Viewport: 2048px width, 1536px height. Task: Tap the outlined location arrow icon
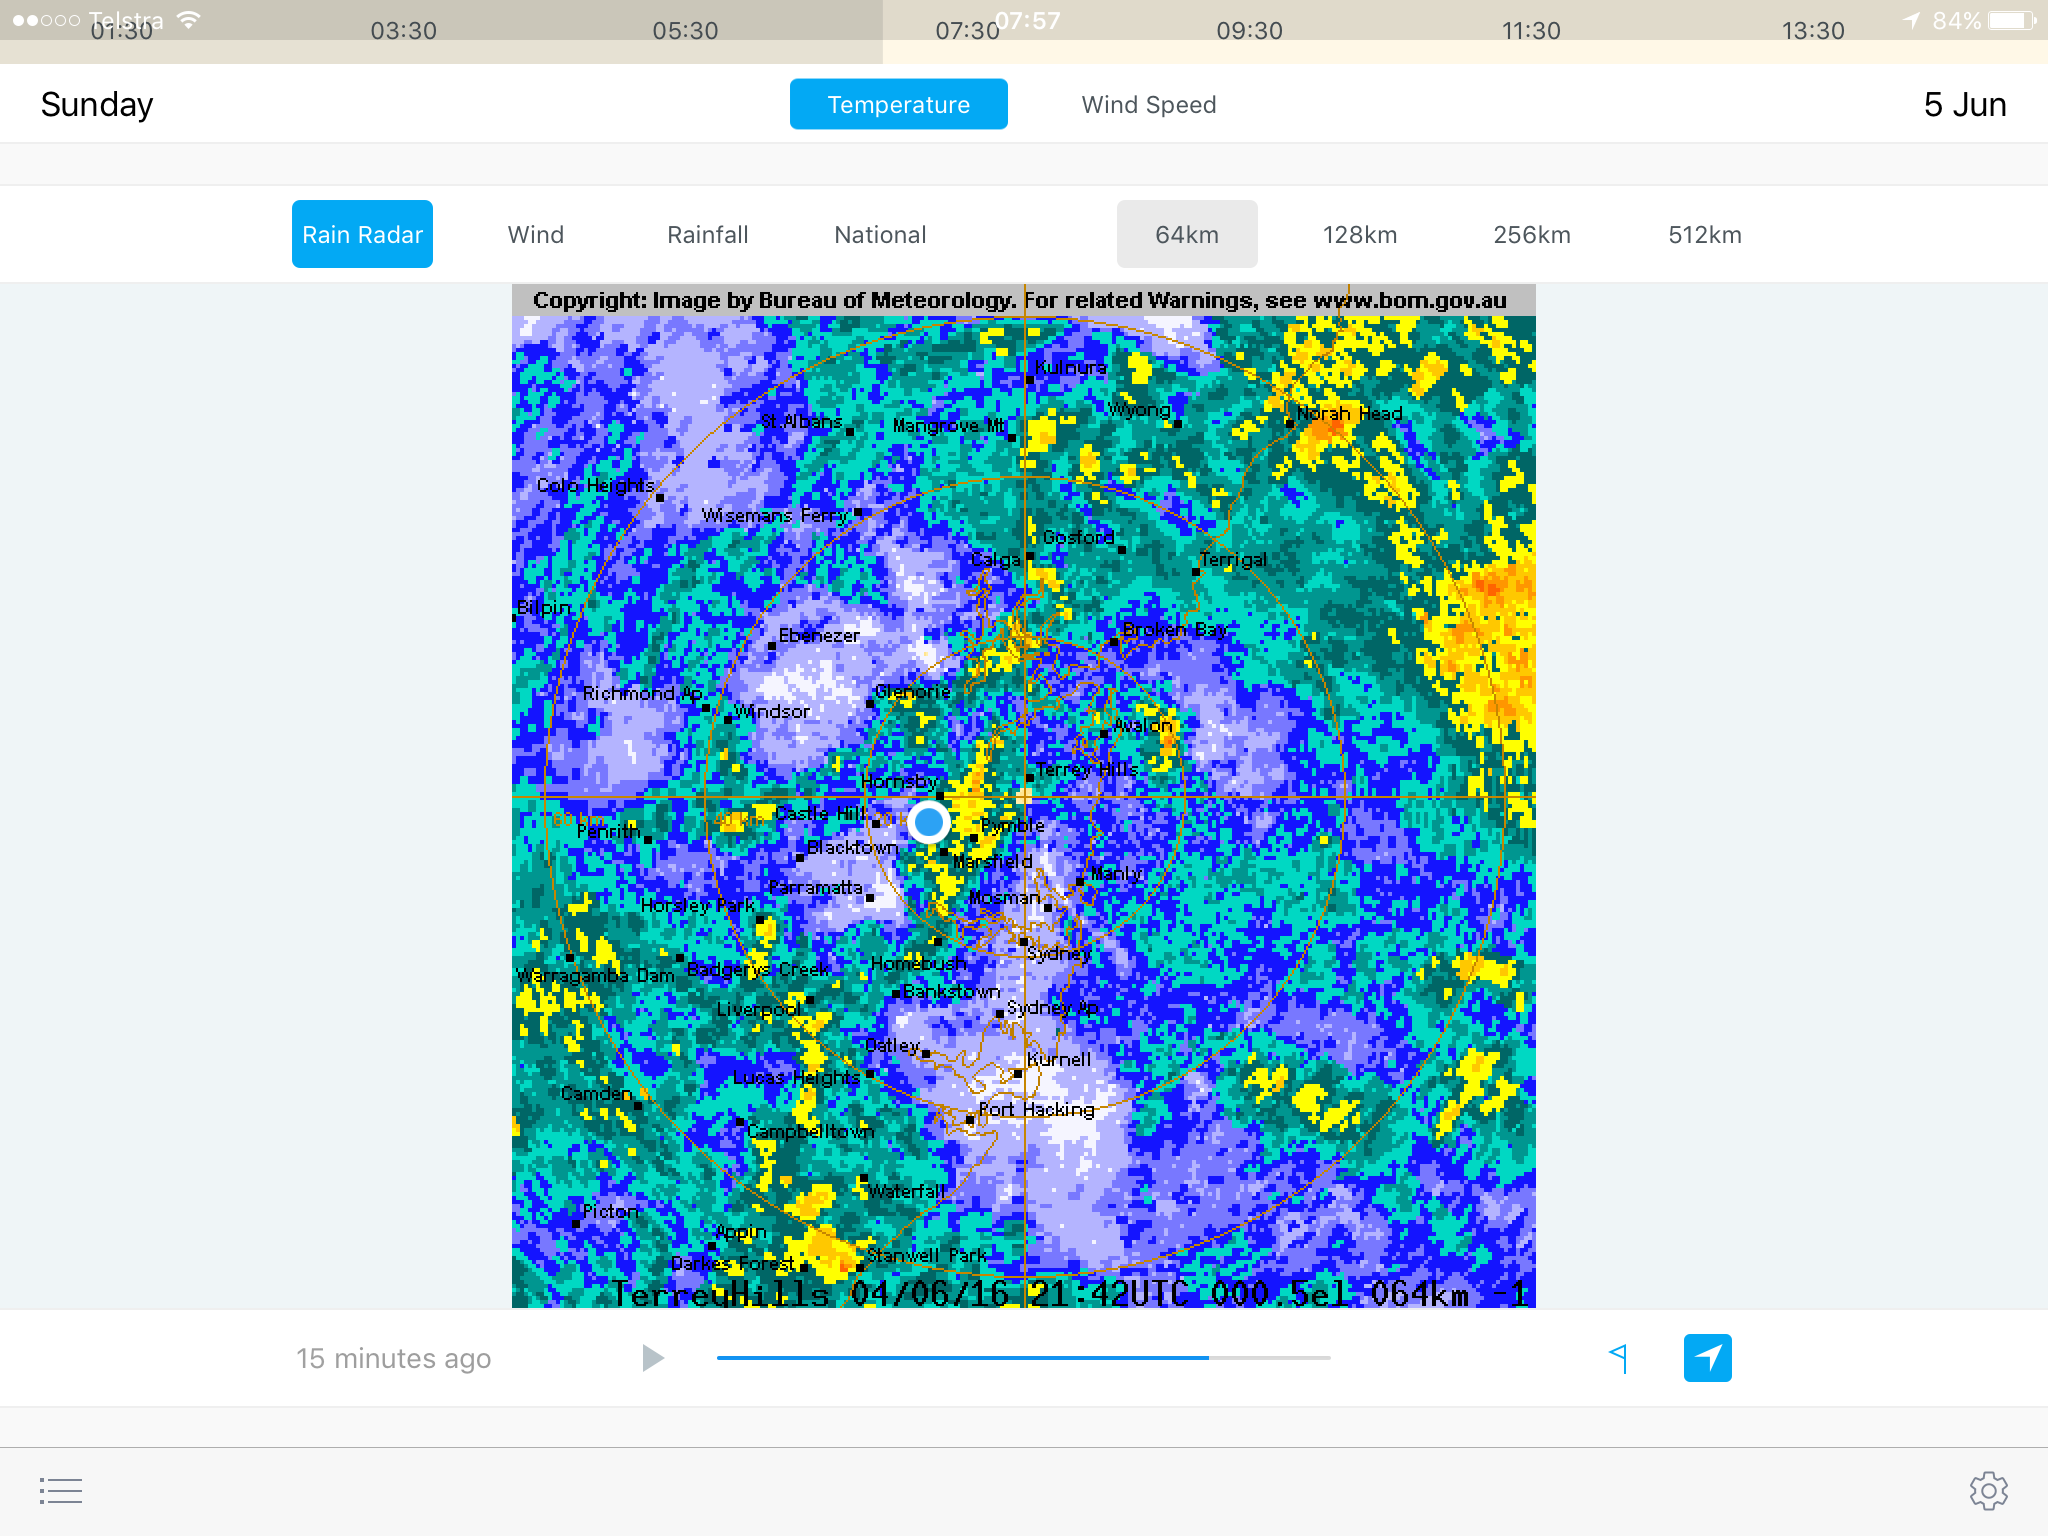(1619, 1358)
